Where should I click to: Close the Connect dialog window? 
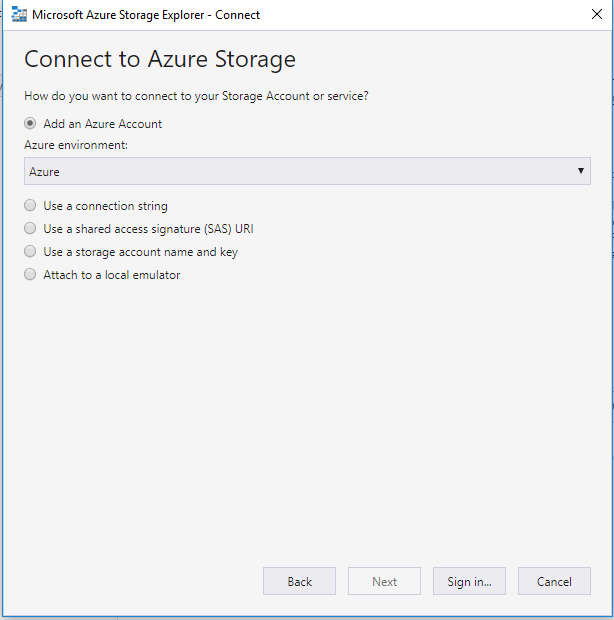[597, 14]
